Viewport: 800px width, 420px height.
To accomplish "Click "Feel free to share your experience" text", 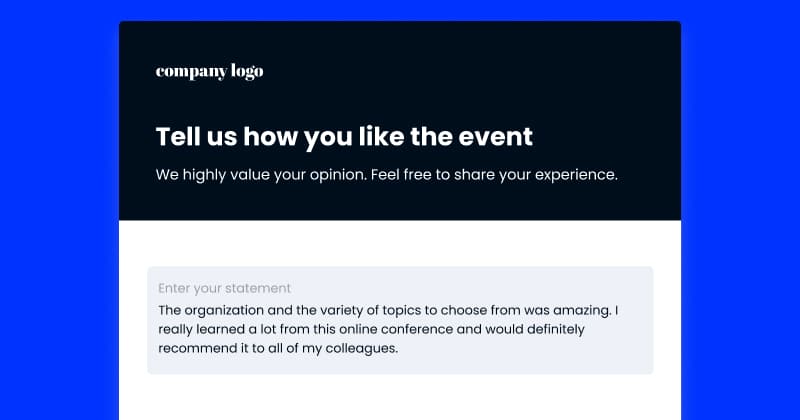I will point(494,175).
